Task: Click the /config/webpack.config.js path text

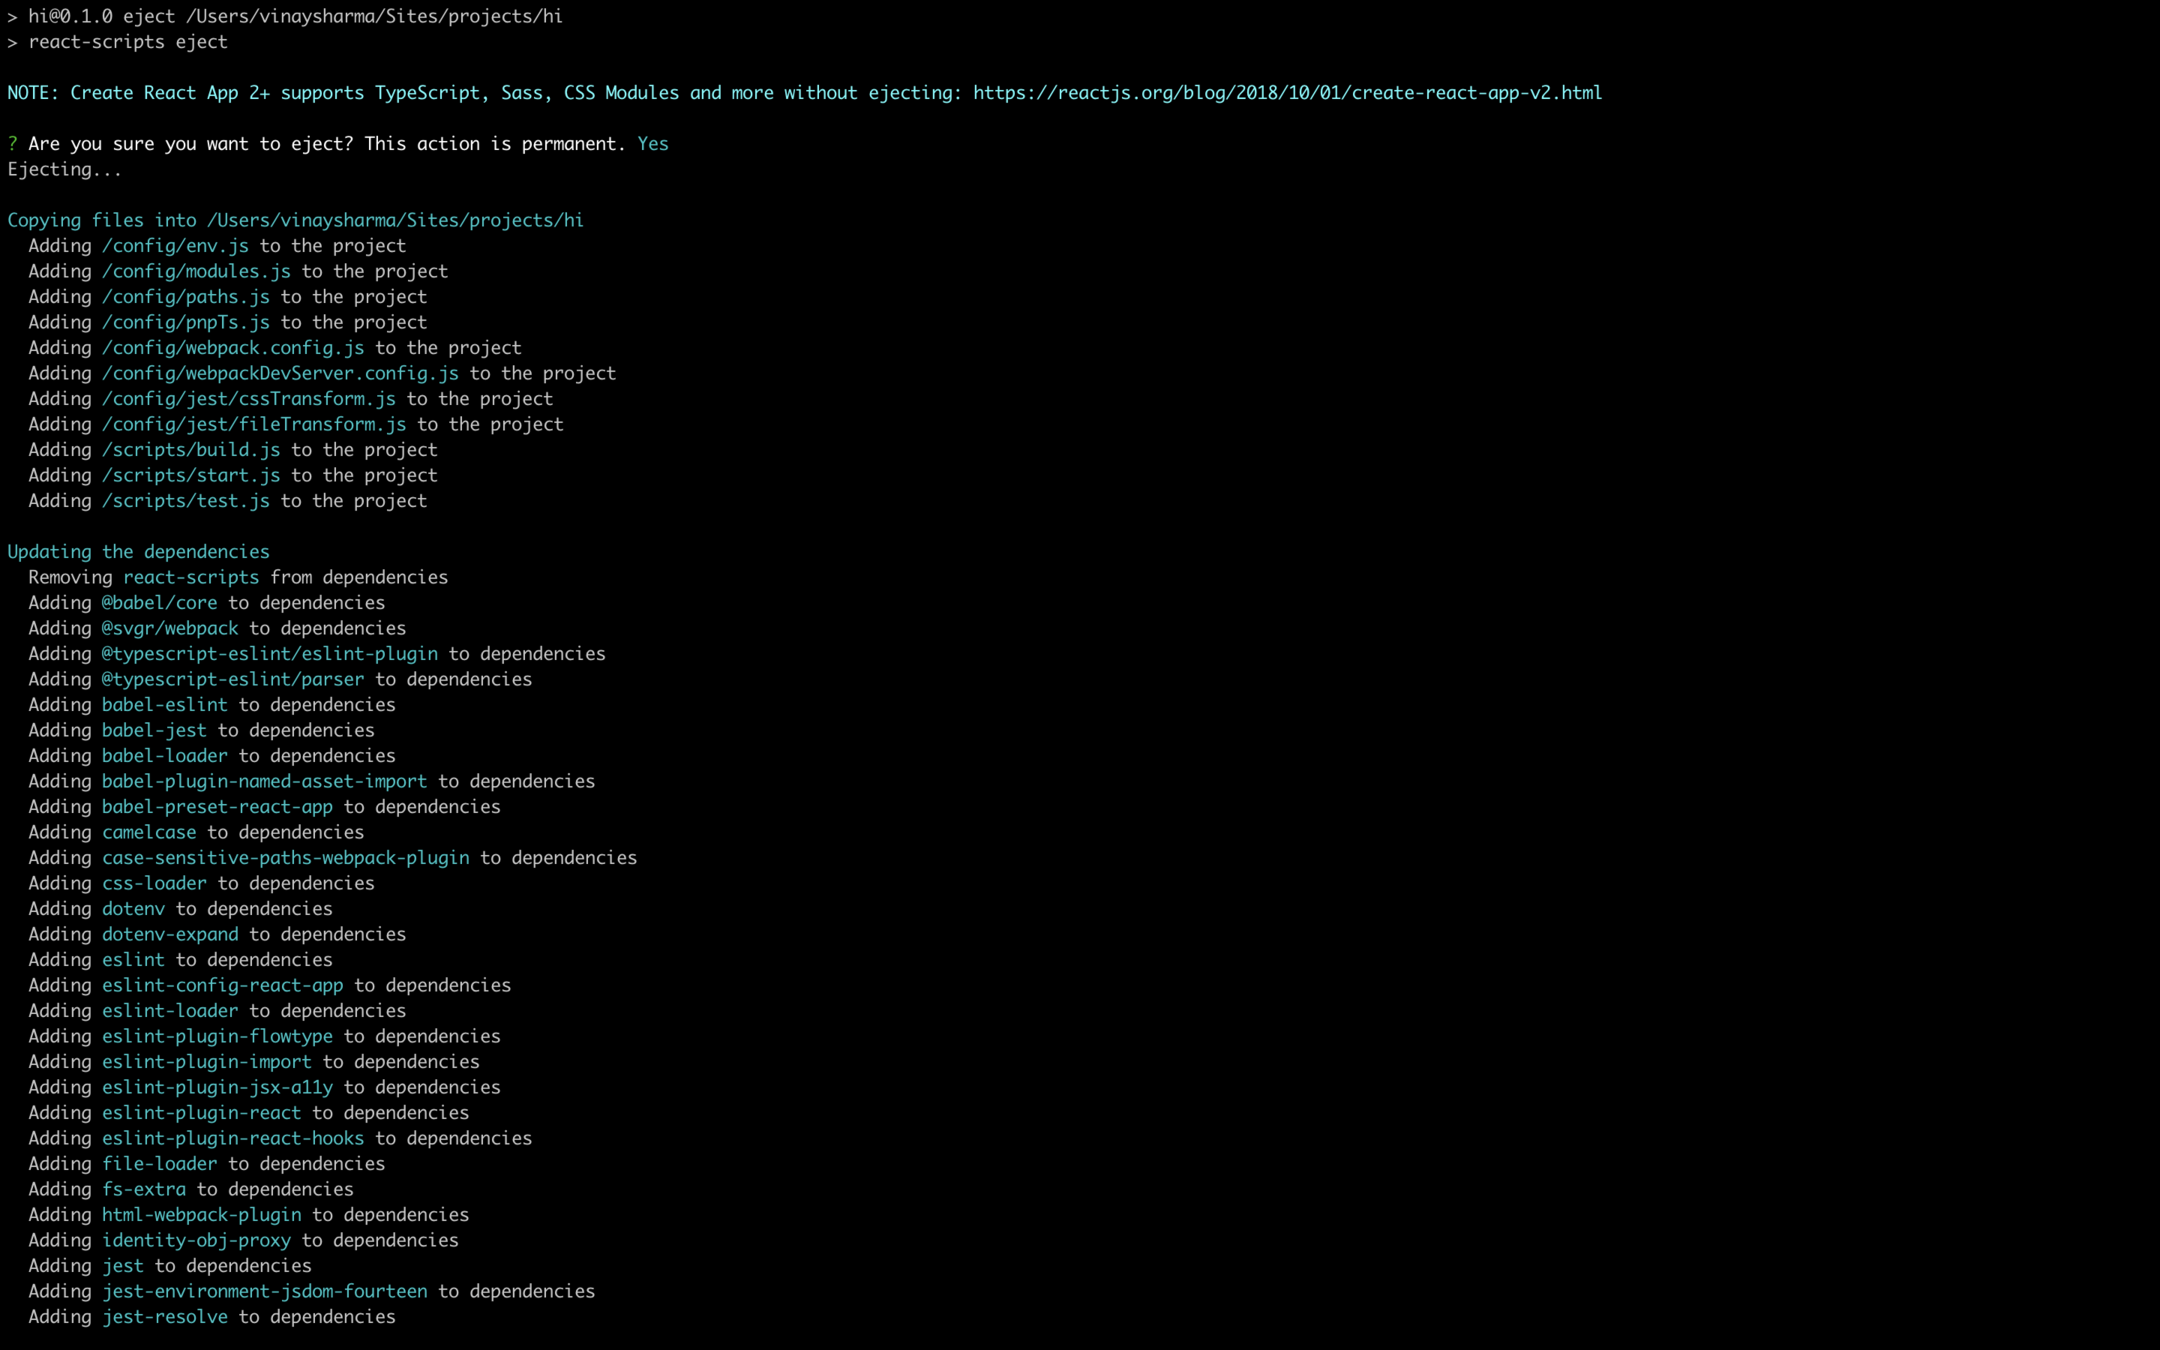Action: point(232,348)
